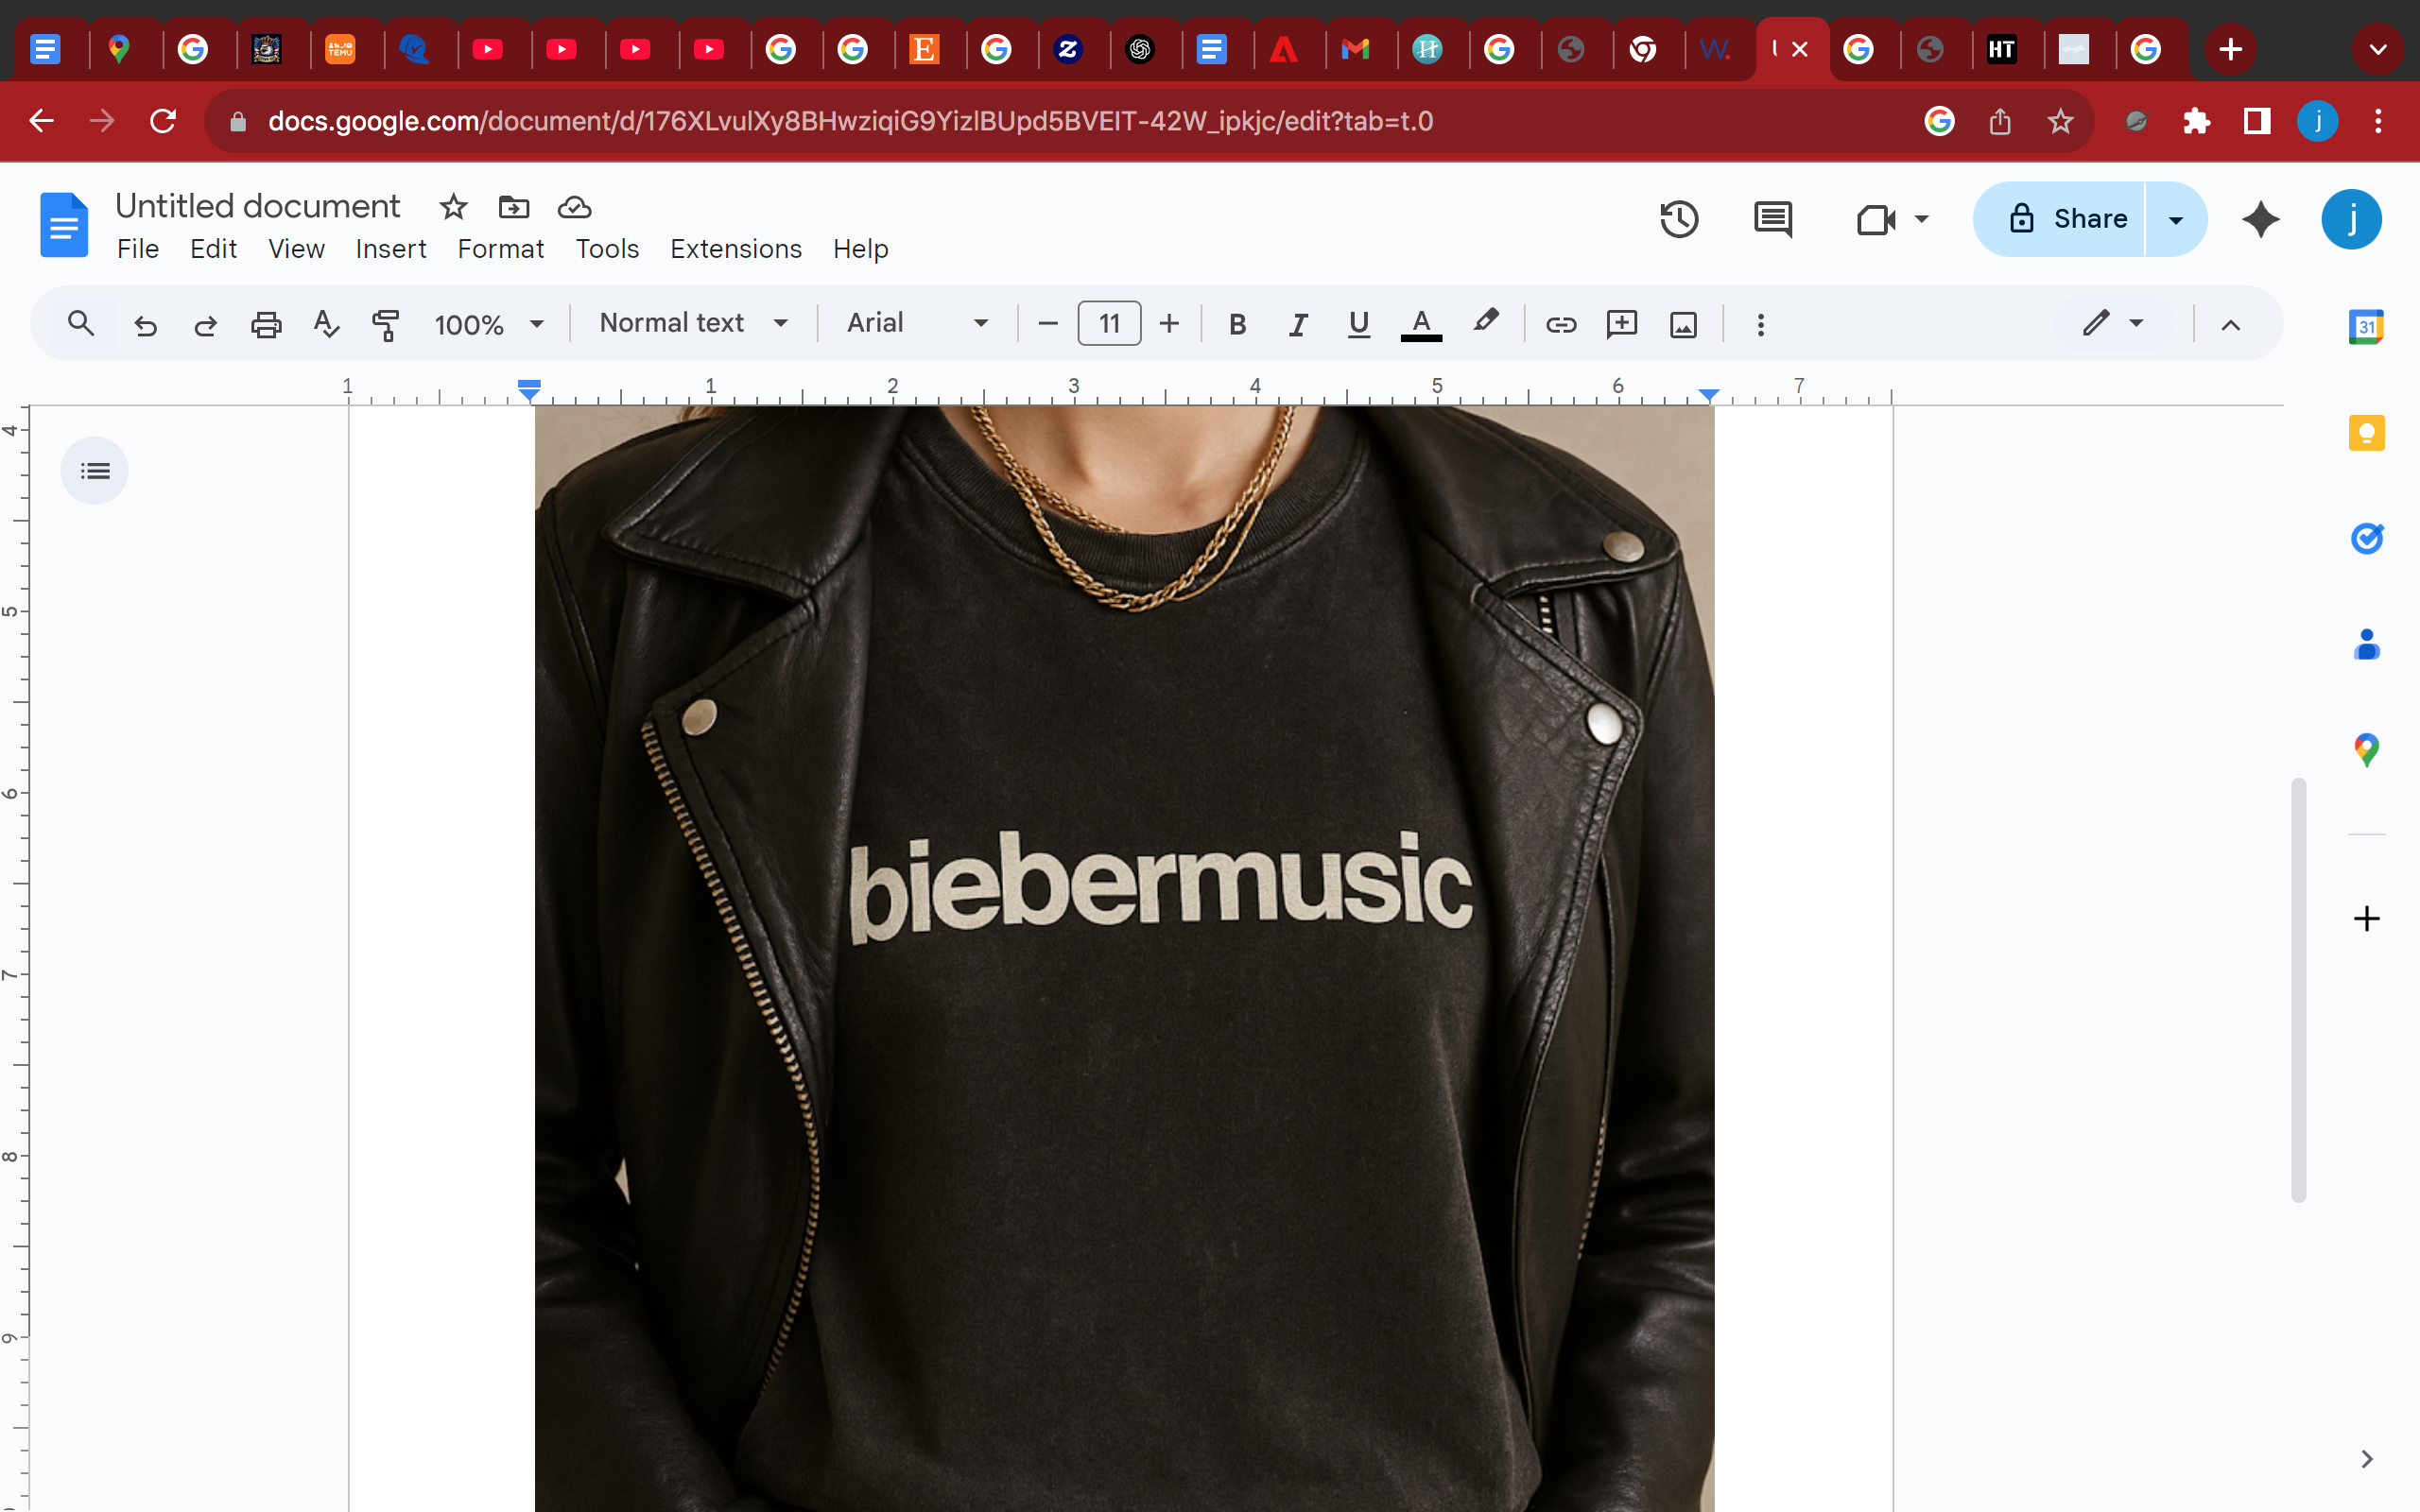Hide the side panel arrow
Image resolution: width=2420 pixels, height=1512 pixels.
tap(2366, 1459)
